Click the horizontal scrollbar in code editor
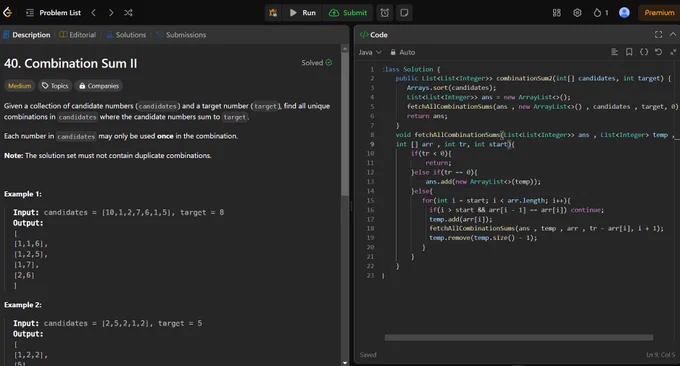The image size is (680, 366). (519, 337)
